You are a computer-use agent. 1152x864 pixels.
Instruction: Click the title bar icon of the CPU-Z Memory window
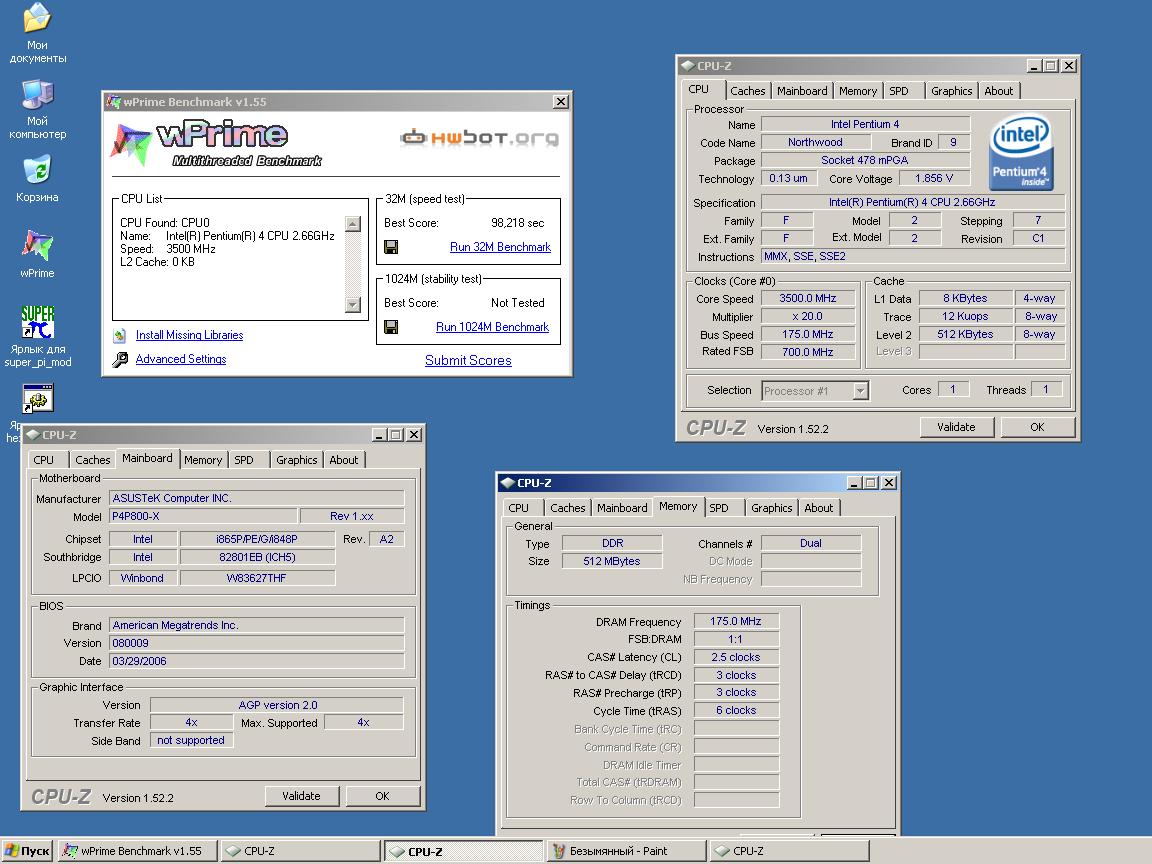pyautogui.click(x=507, y=483)
